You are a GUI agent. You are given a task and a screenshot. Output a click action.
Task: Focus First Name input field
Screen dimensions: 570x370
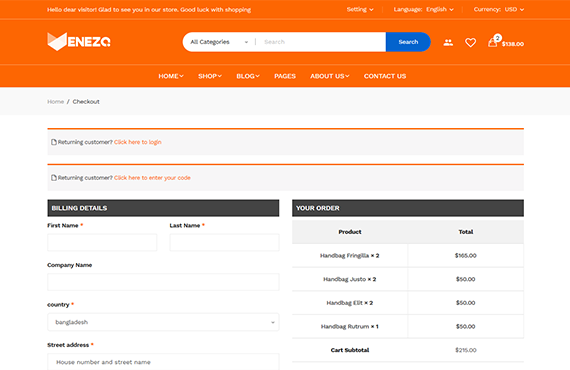[102, 242]
